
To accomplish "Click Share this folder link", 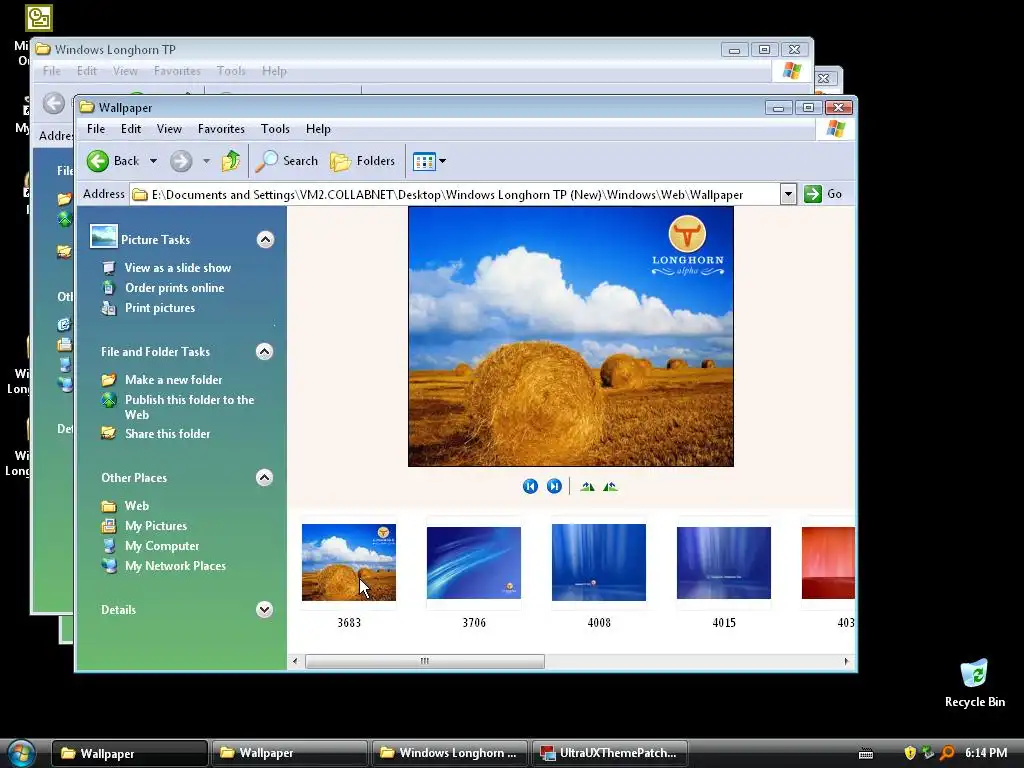I will click(x=168, y=434).
